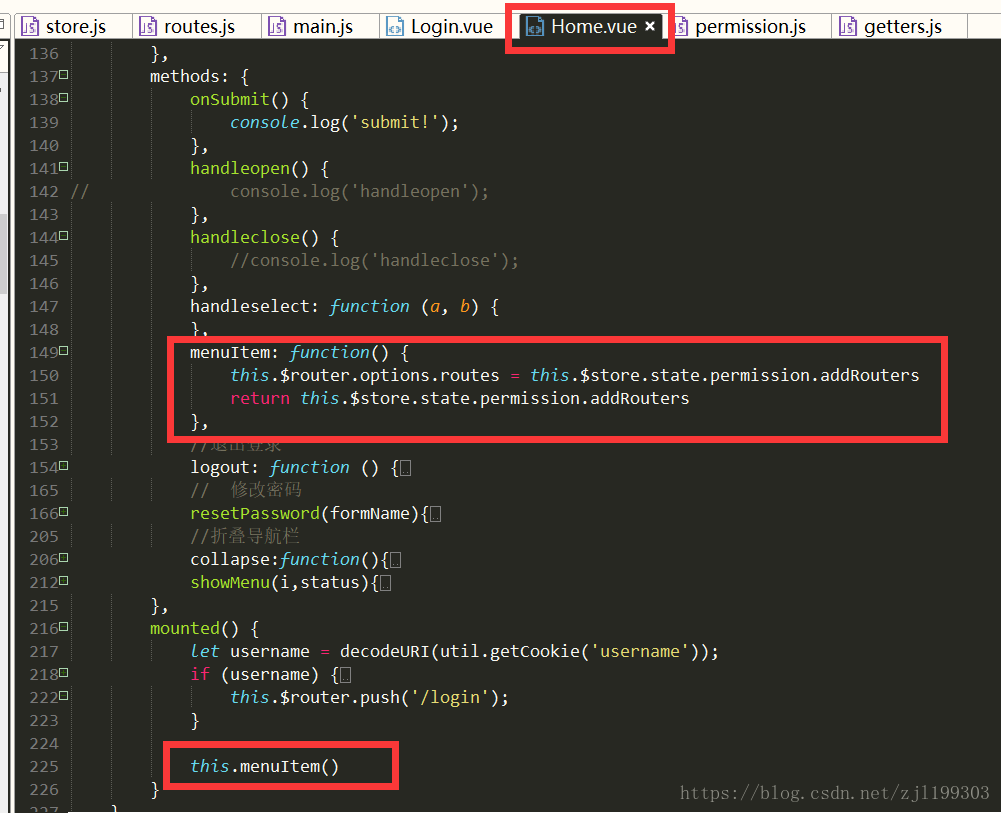Screen dimensions: 1001x813
Task: Click the store.js file icon
Action: click(29, 27)
